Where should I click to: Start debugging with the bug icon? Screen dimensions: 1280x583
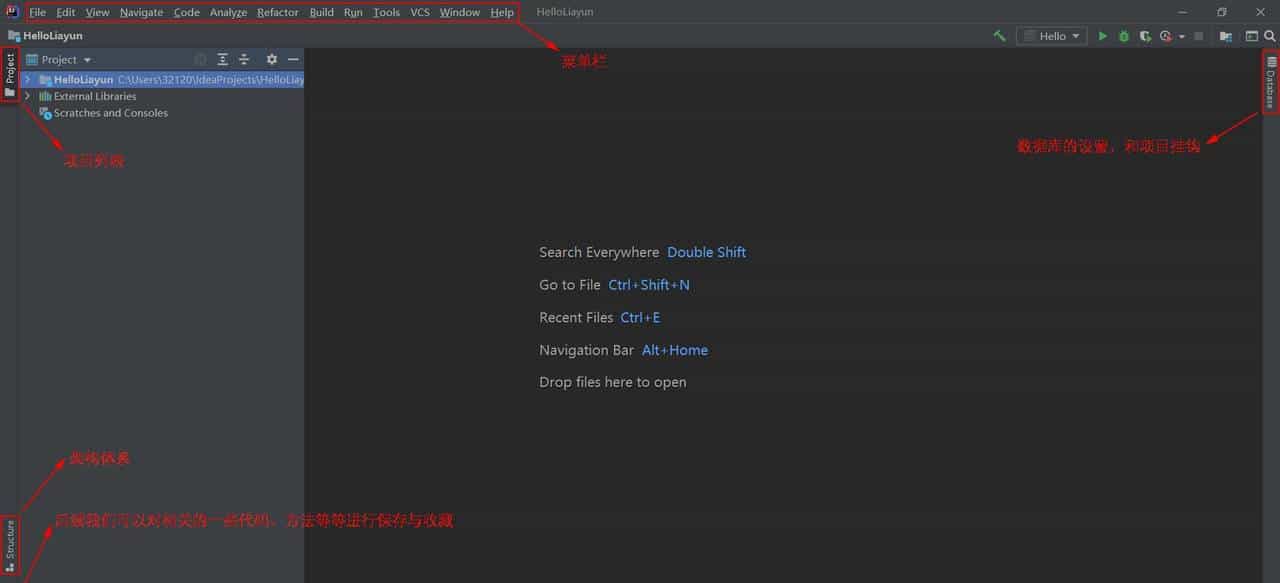[1124, 35]
